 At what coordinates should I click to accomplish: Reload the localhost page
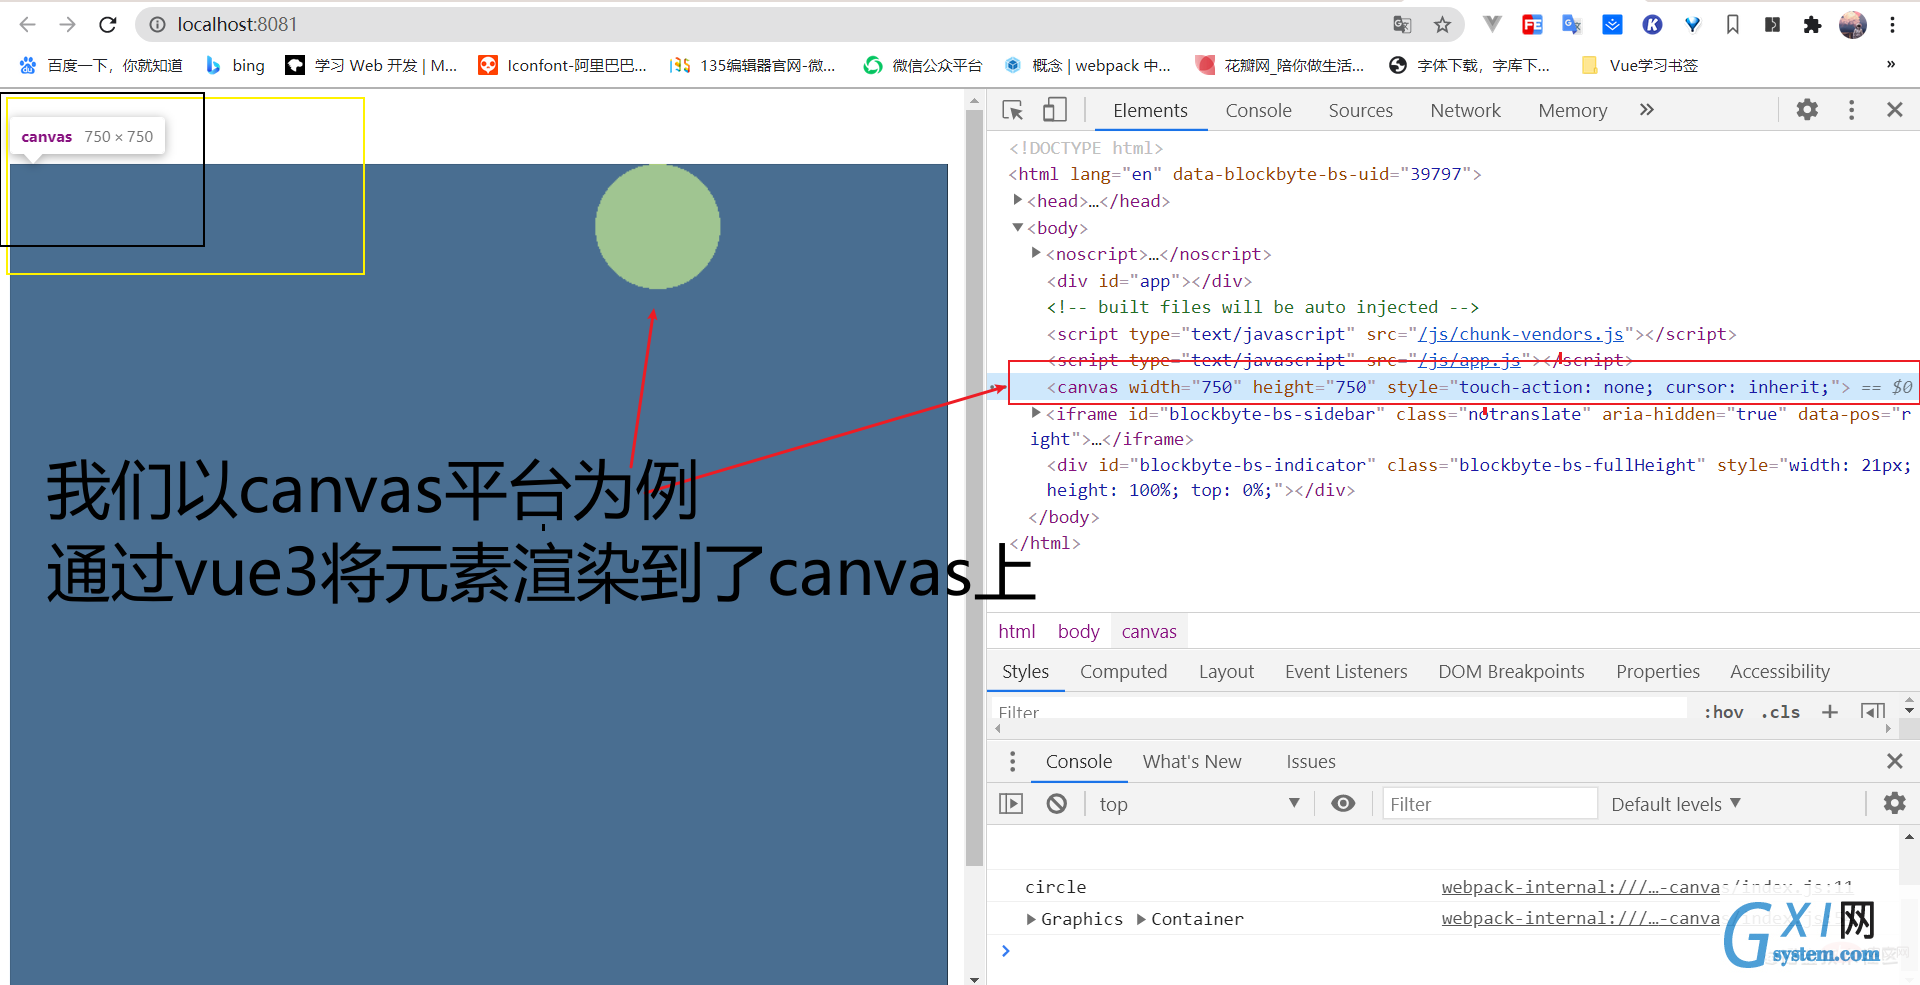pyautogui.click(x=108, y=24)
